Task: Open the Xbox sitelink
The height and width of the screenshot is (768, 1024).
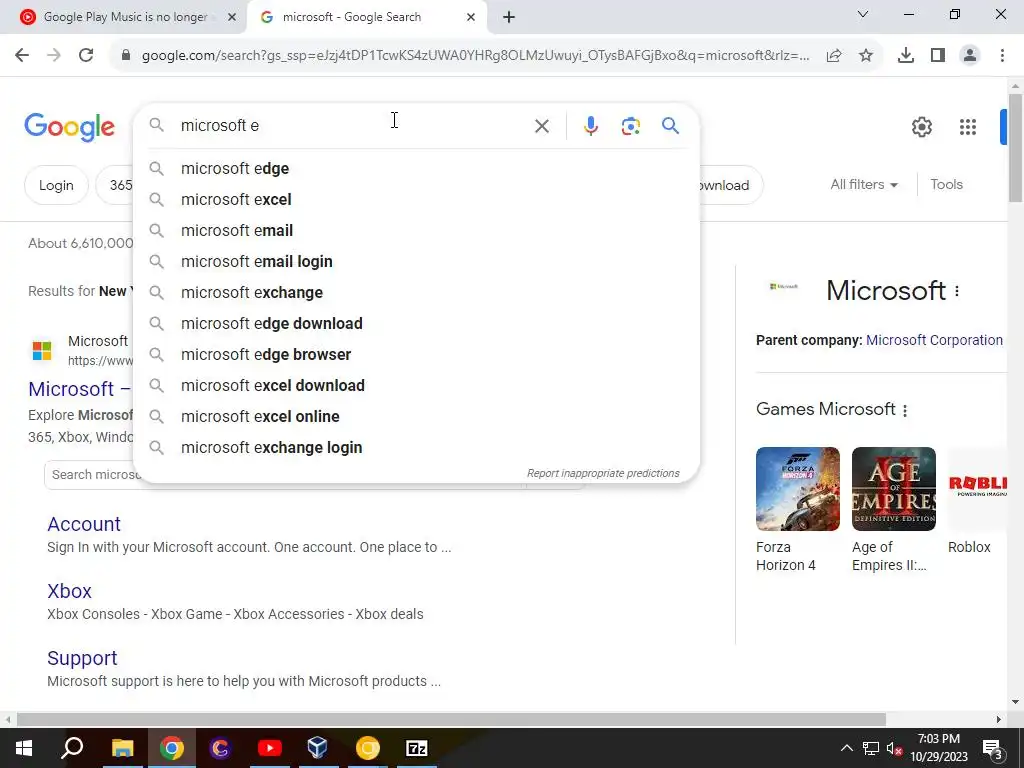Action: 69,591
